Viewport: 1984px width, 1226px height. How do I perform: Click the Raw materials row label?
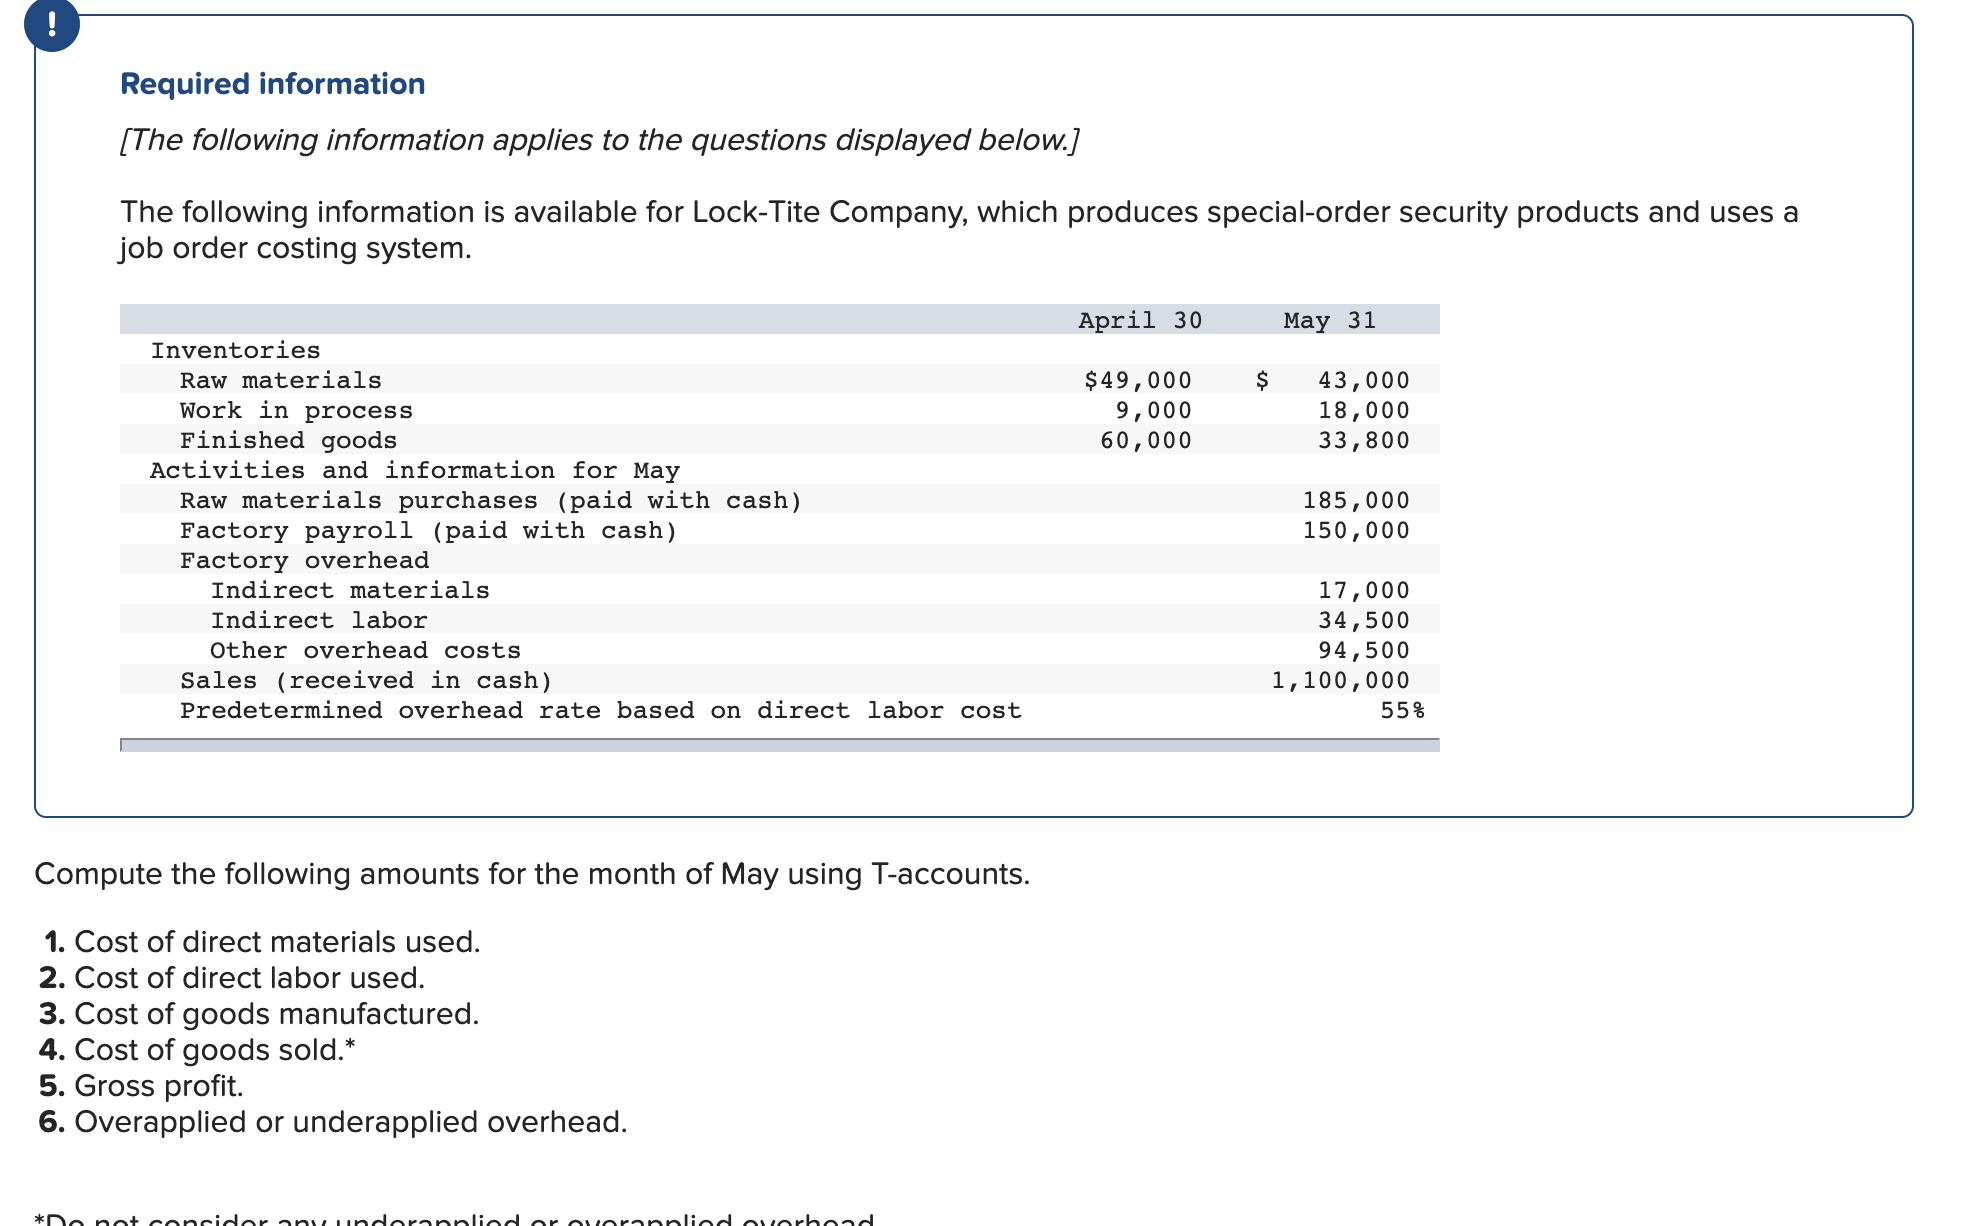[281, 380]
